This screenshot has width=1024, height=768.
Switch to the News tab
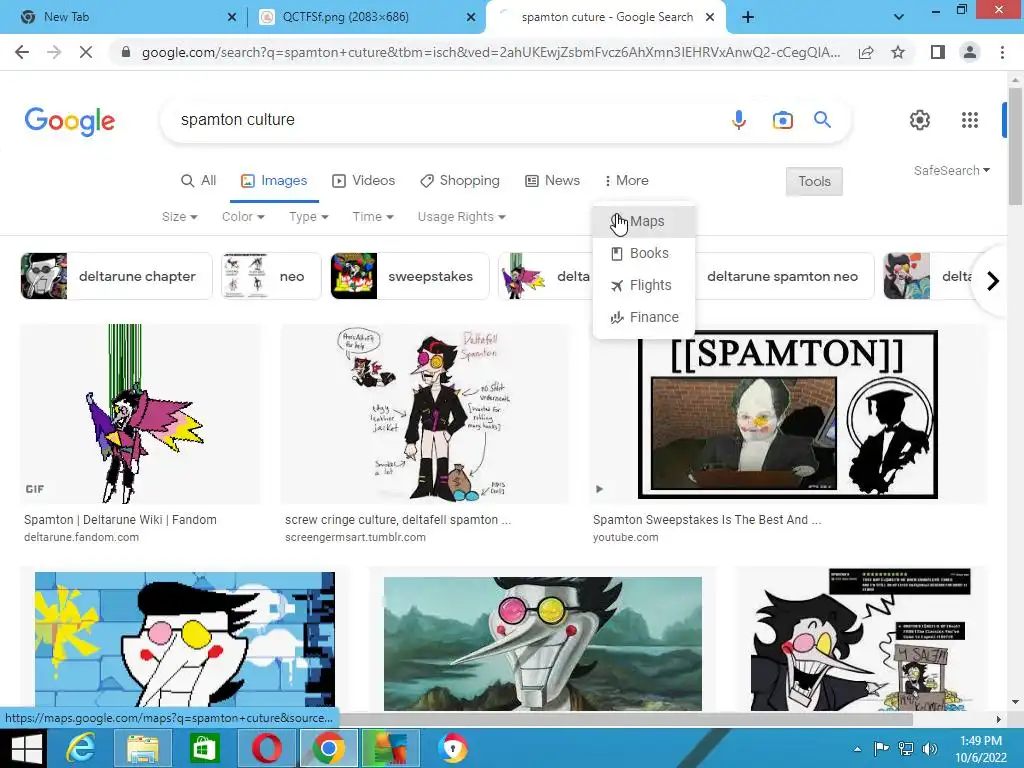(552, 180)
